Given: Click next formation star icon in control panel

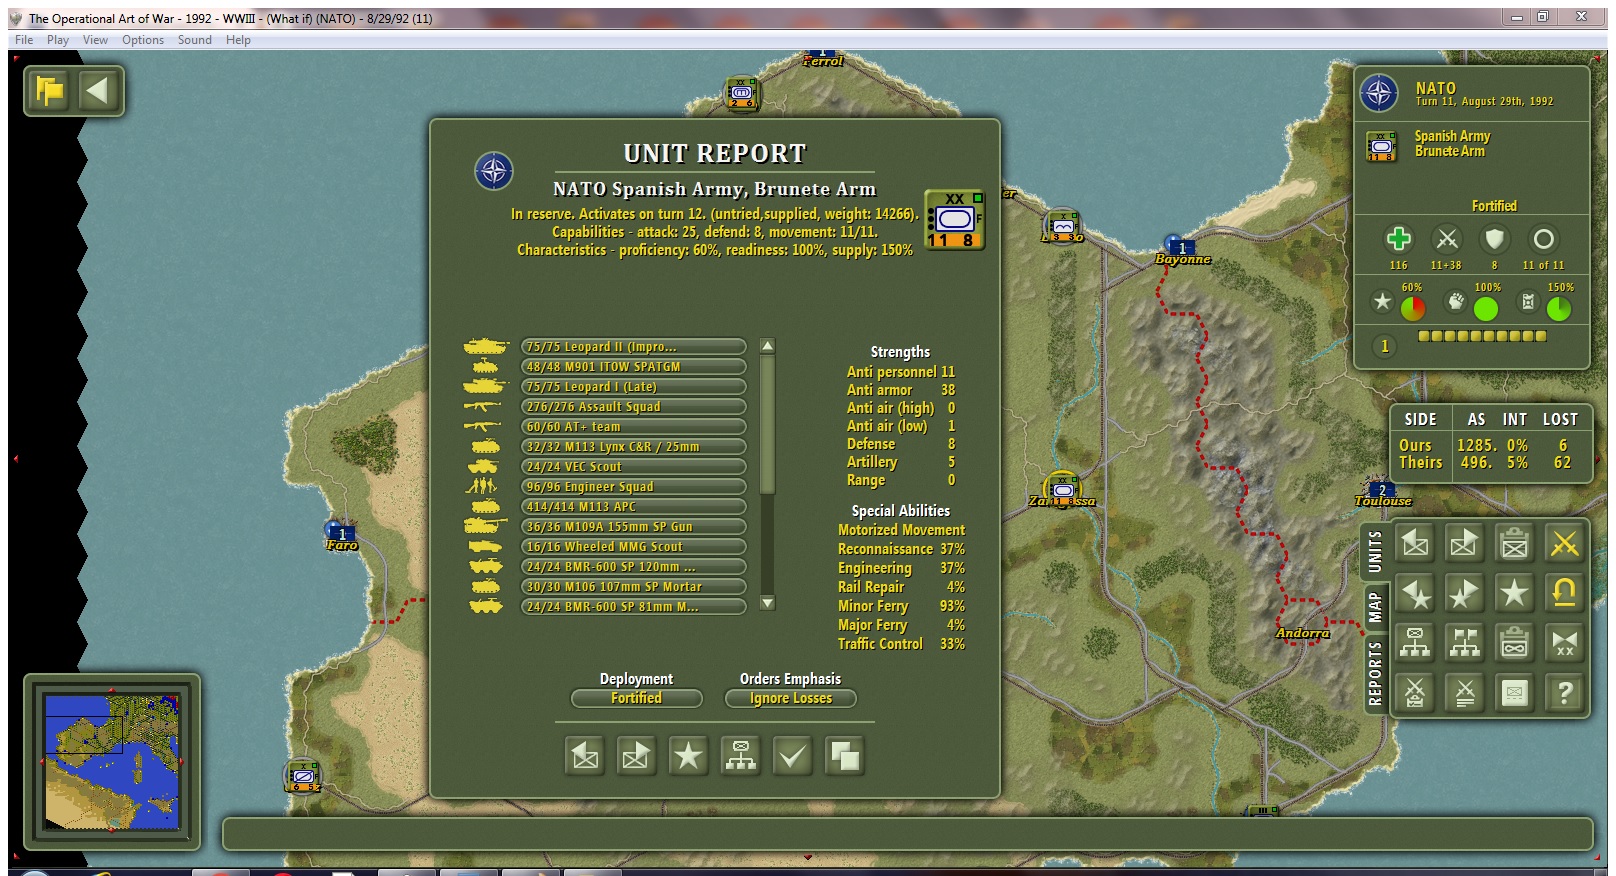Looking at the screenshot, I should pos(1464,593).
